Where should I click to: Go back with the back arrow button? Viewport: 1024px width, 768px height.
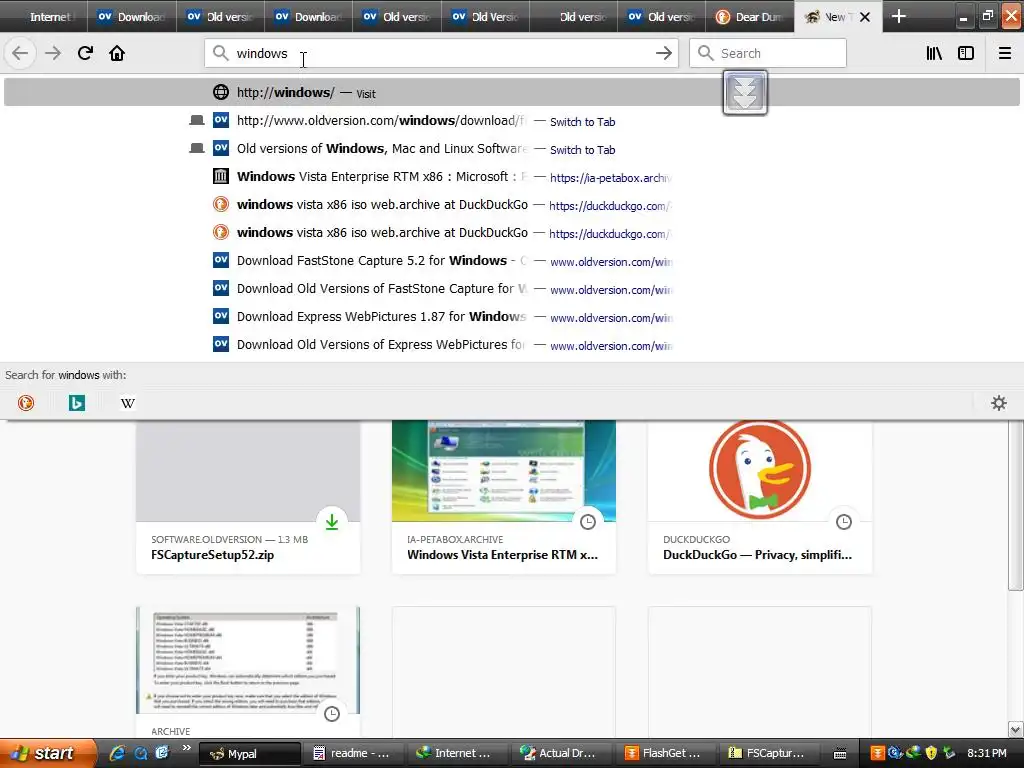20,53
